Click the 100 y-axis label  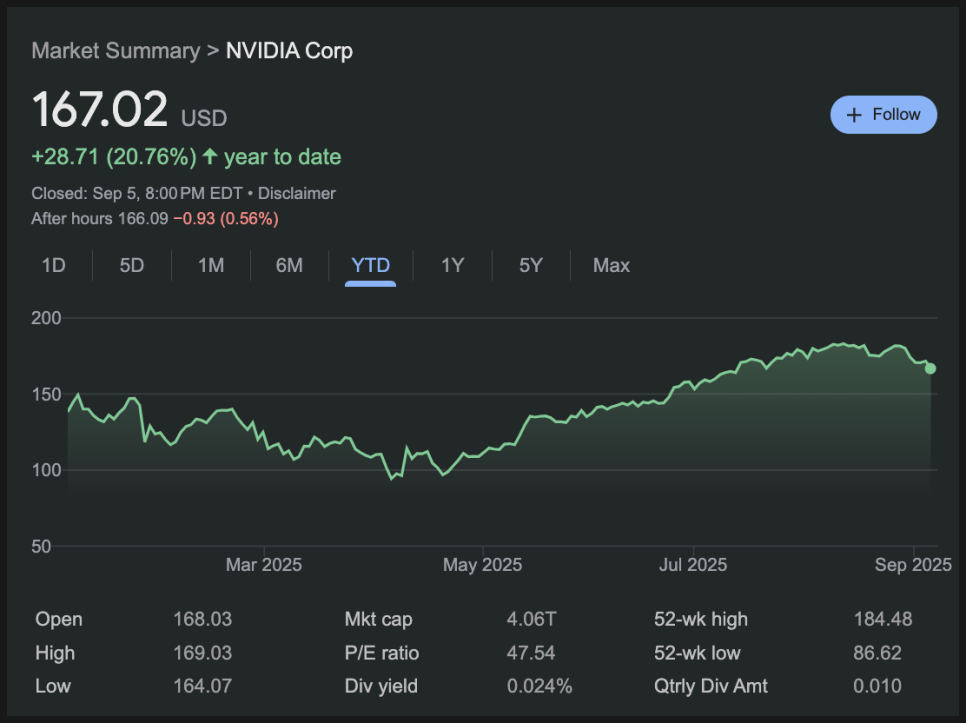46,470
